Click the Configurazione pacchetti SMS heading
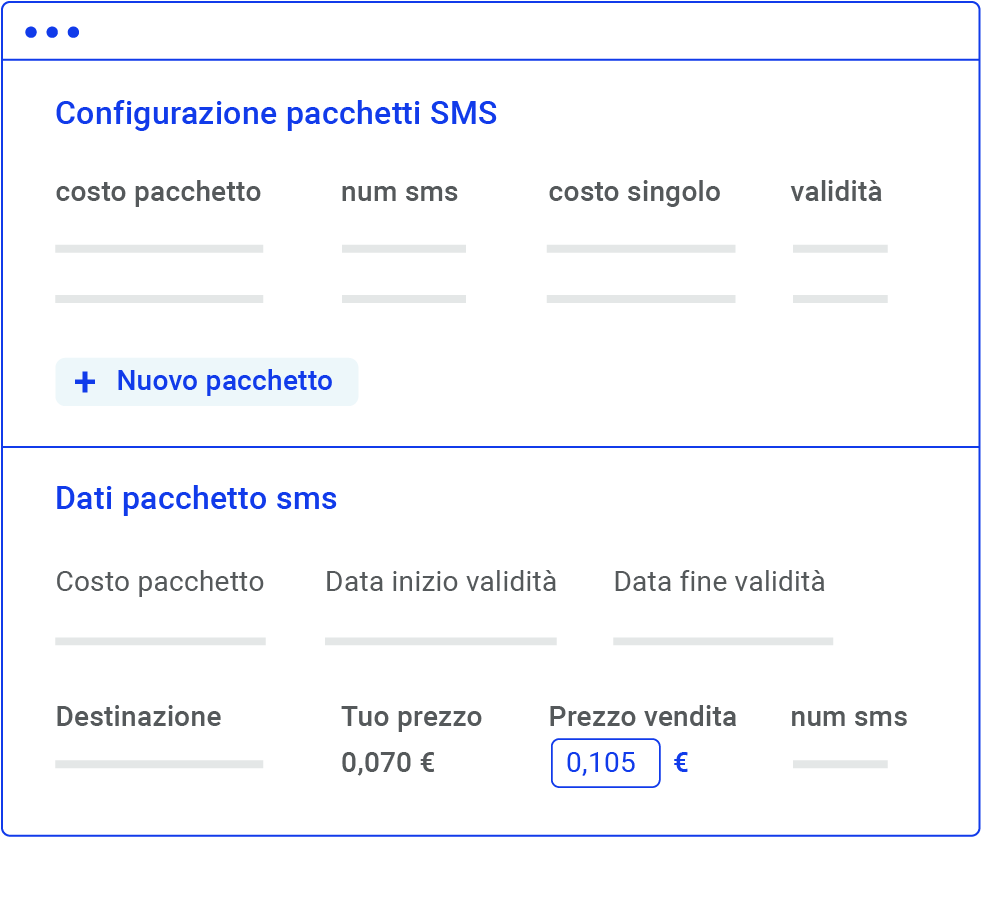The image size is (981, 901). tap(276, 114)
